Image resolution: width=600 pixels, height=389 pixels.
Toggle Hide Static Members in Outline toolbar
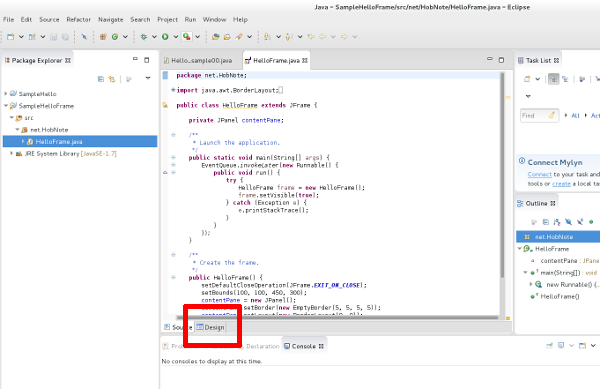pyautogui.click(x=580, y=222)
